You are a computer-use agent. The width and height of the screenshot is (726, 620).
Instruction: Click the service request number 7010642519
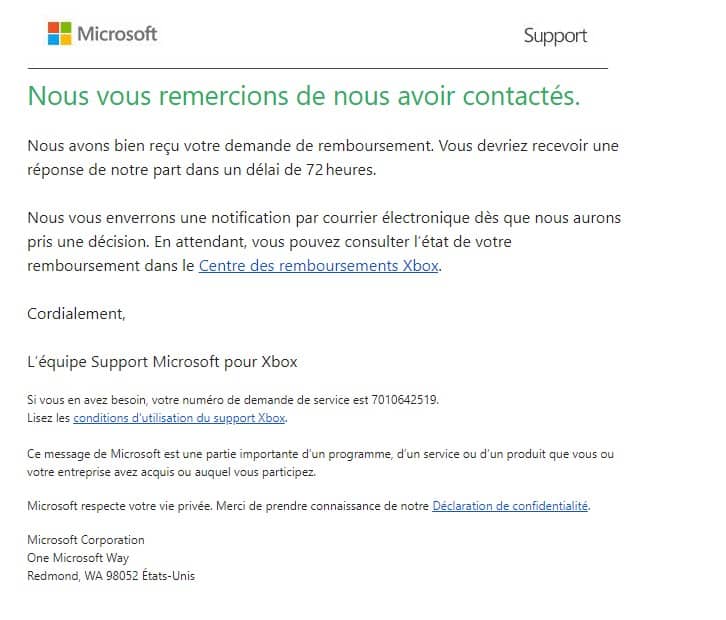click(x=404, y=400)
